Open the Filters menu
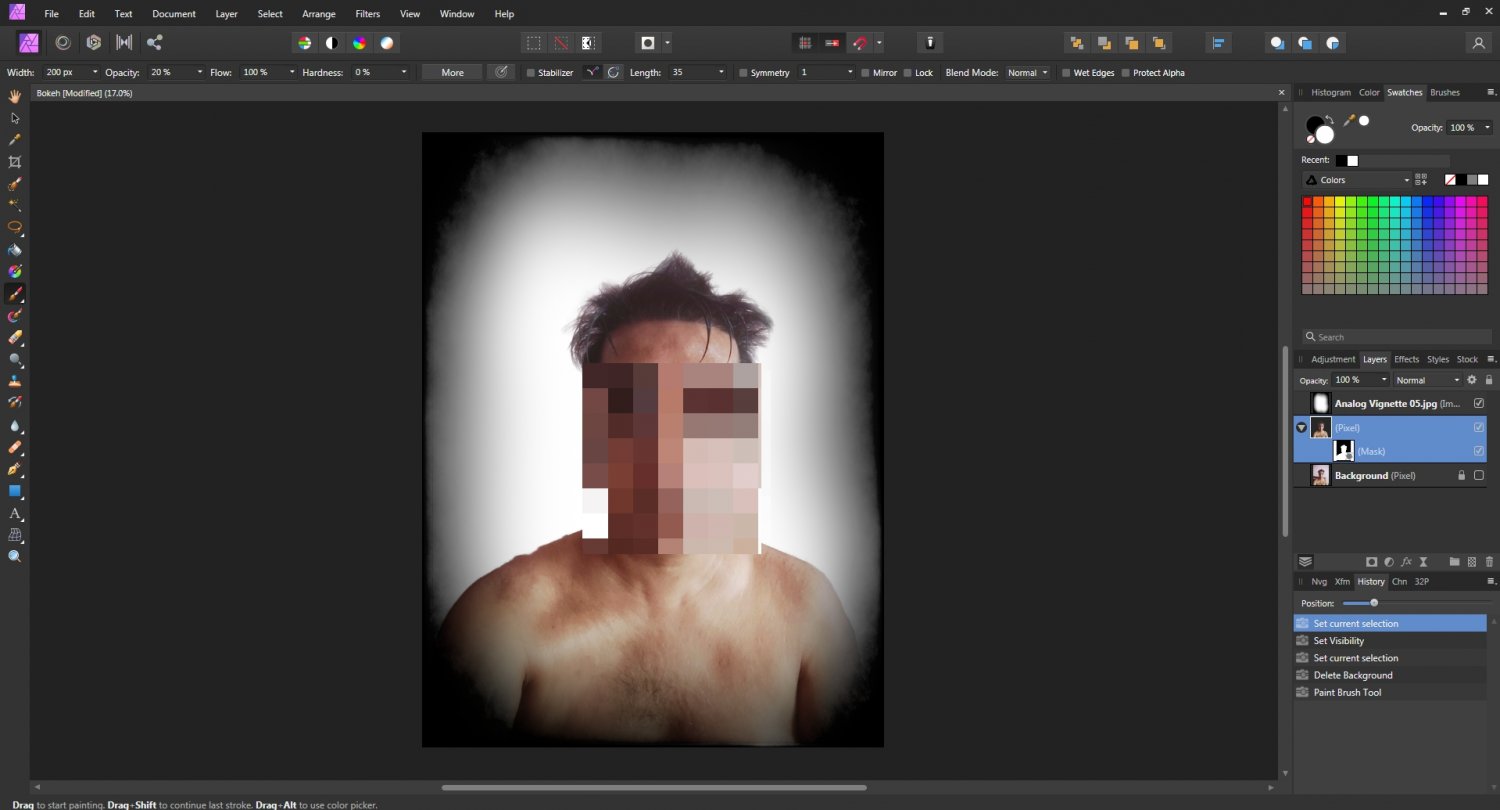The width and height of the screenshot is (1500, 810). 367,13
